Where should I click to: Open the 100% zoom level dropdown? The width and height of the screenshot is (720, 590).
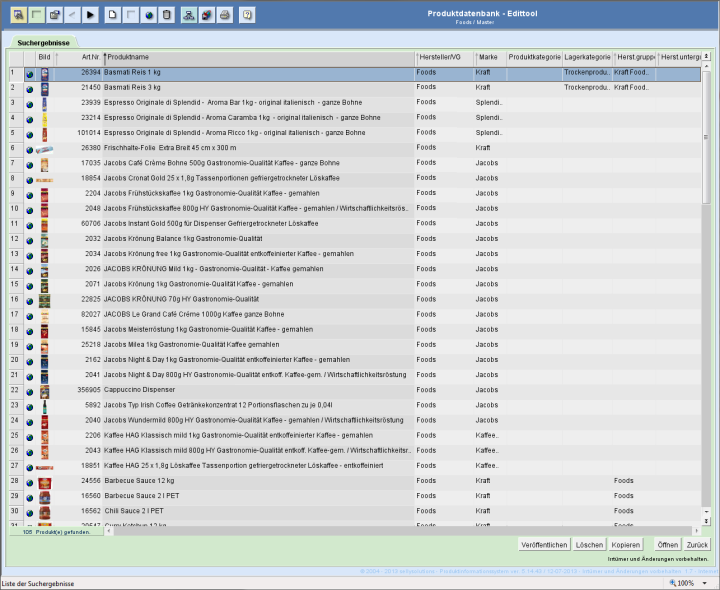click(688, 582)
